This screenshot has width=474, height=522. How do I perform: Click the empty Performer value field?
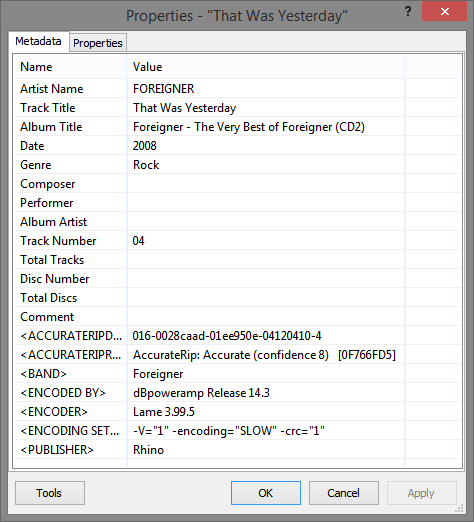[266, 203]
